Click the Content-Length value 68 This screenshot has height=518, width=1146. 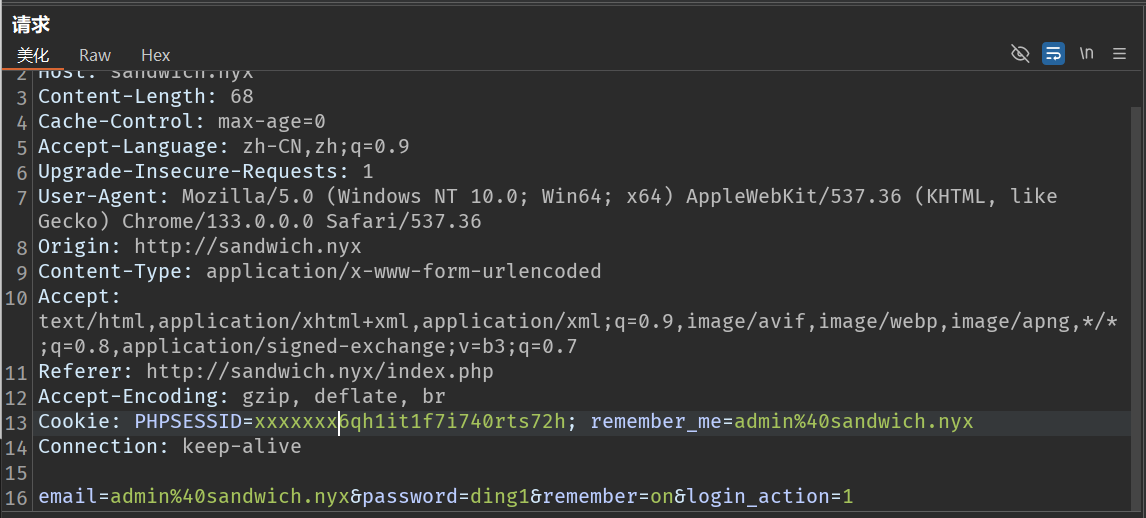coord(241,97)
